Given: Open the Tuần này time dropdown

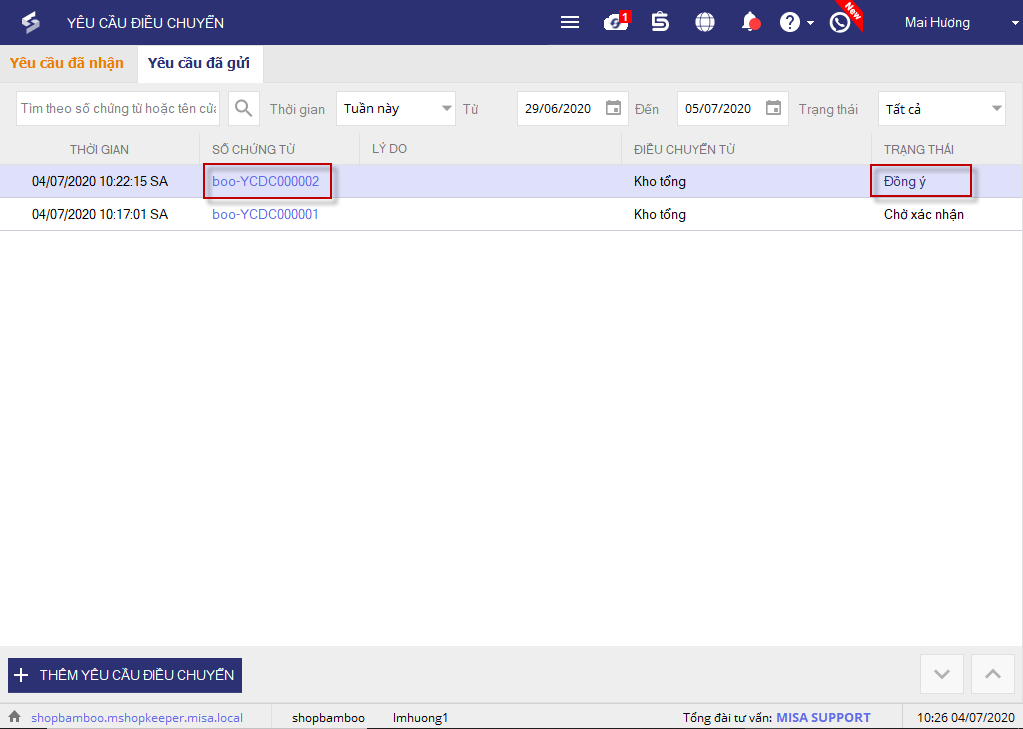Looking at the screenshot, I should pyautogui.click(x=396, y=108).
